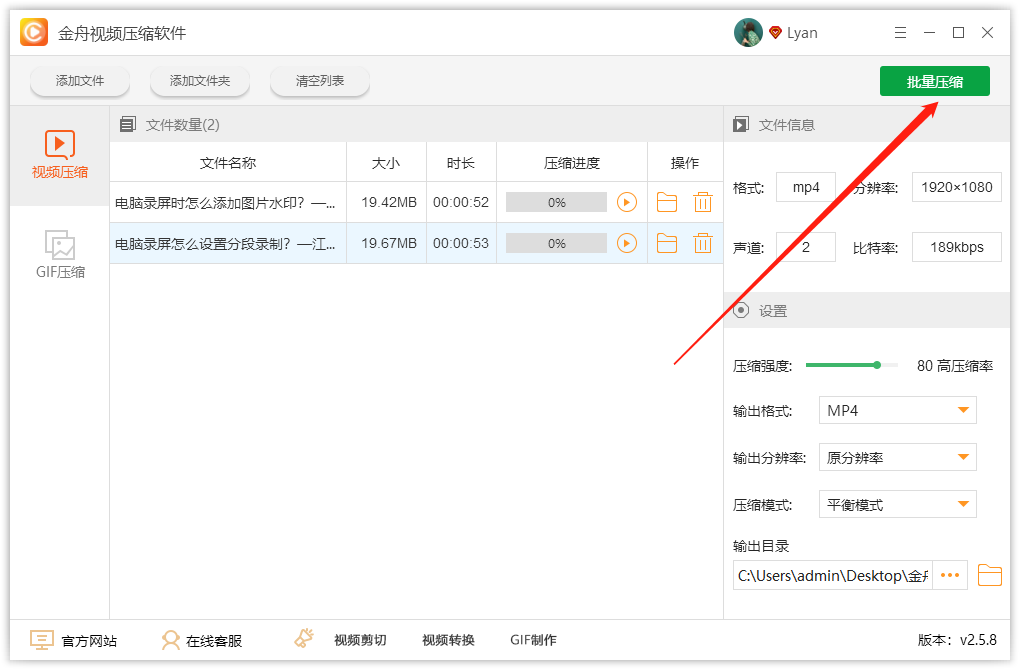Click the three-dots browse output directory button

[950, 575]
